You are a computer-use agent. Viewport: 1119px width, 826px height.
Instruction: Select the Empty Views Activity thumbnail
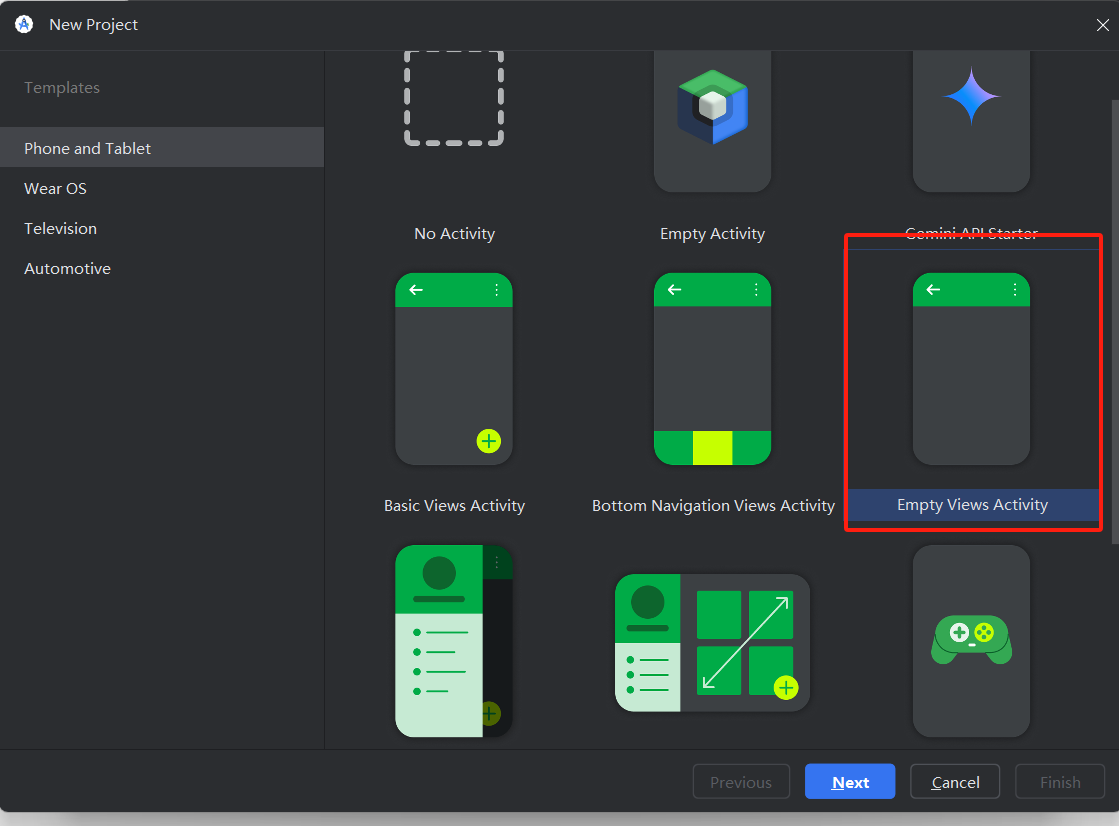tap(971, 368)
